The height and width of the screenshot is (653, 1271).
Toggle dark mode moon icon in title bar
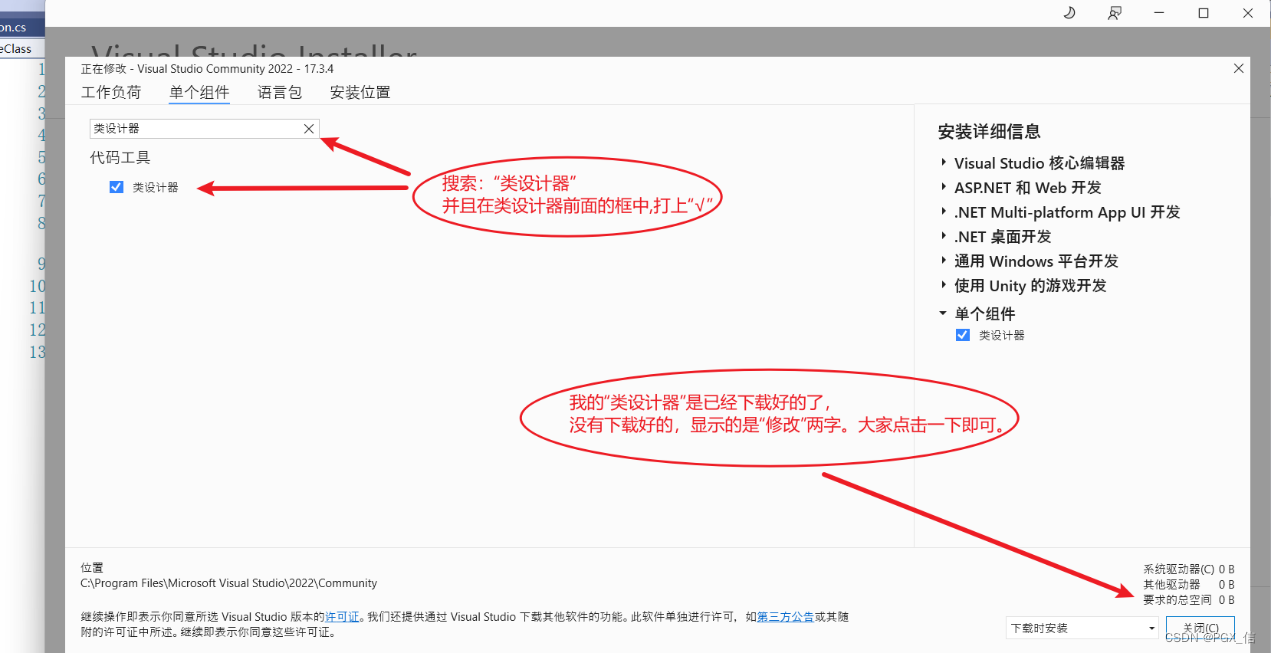1069,13
